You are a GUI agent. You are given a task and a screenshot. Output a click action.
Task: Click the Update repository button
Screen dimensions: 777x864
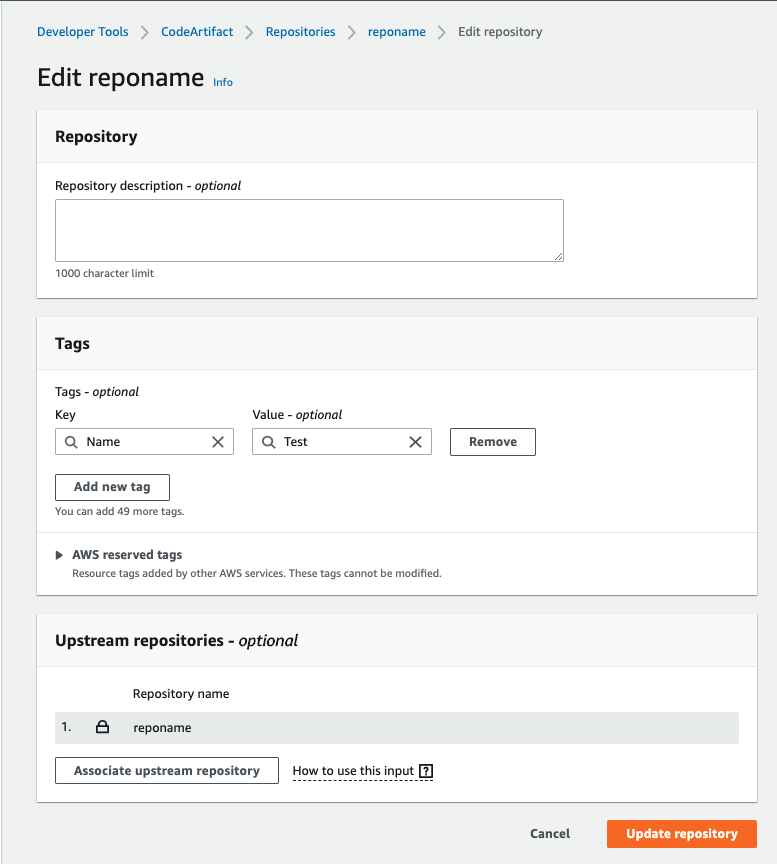(681, 833)
